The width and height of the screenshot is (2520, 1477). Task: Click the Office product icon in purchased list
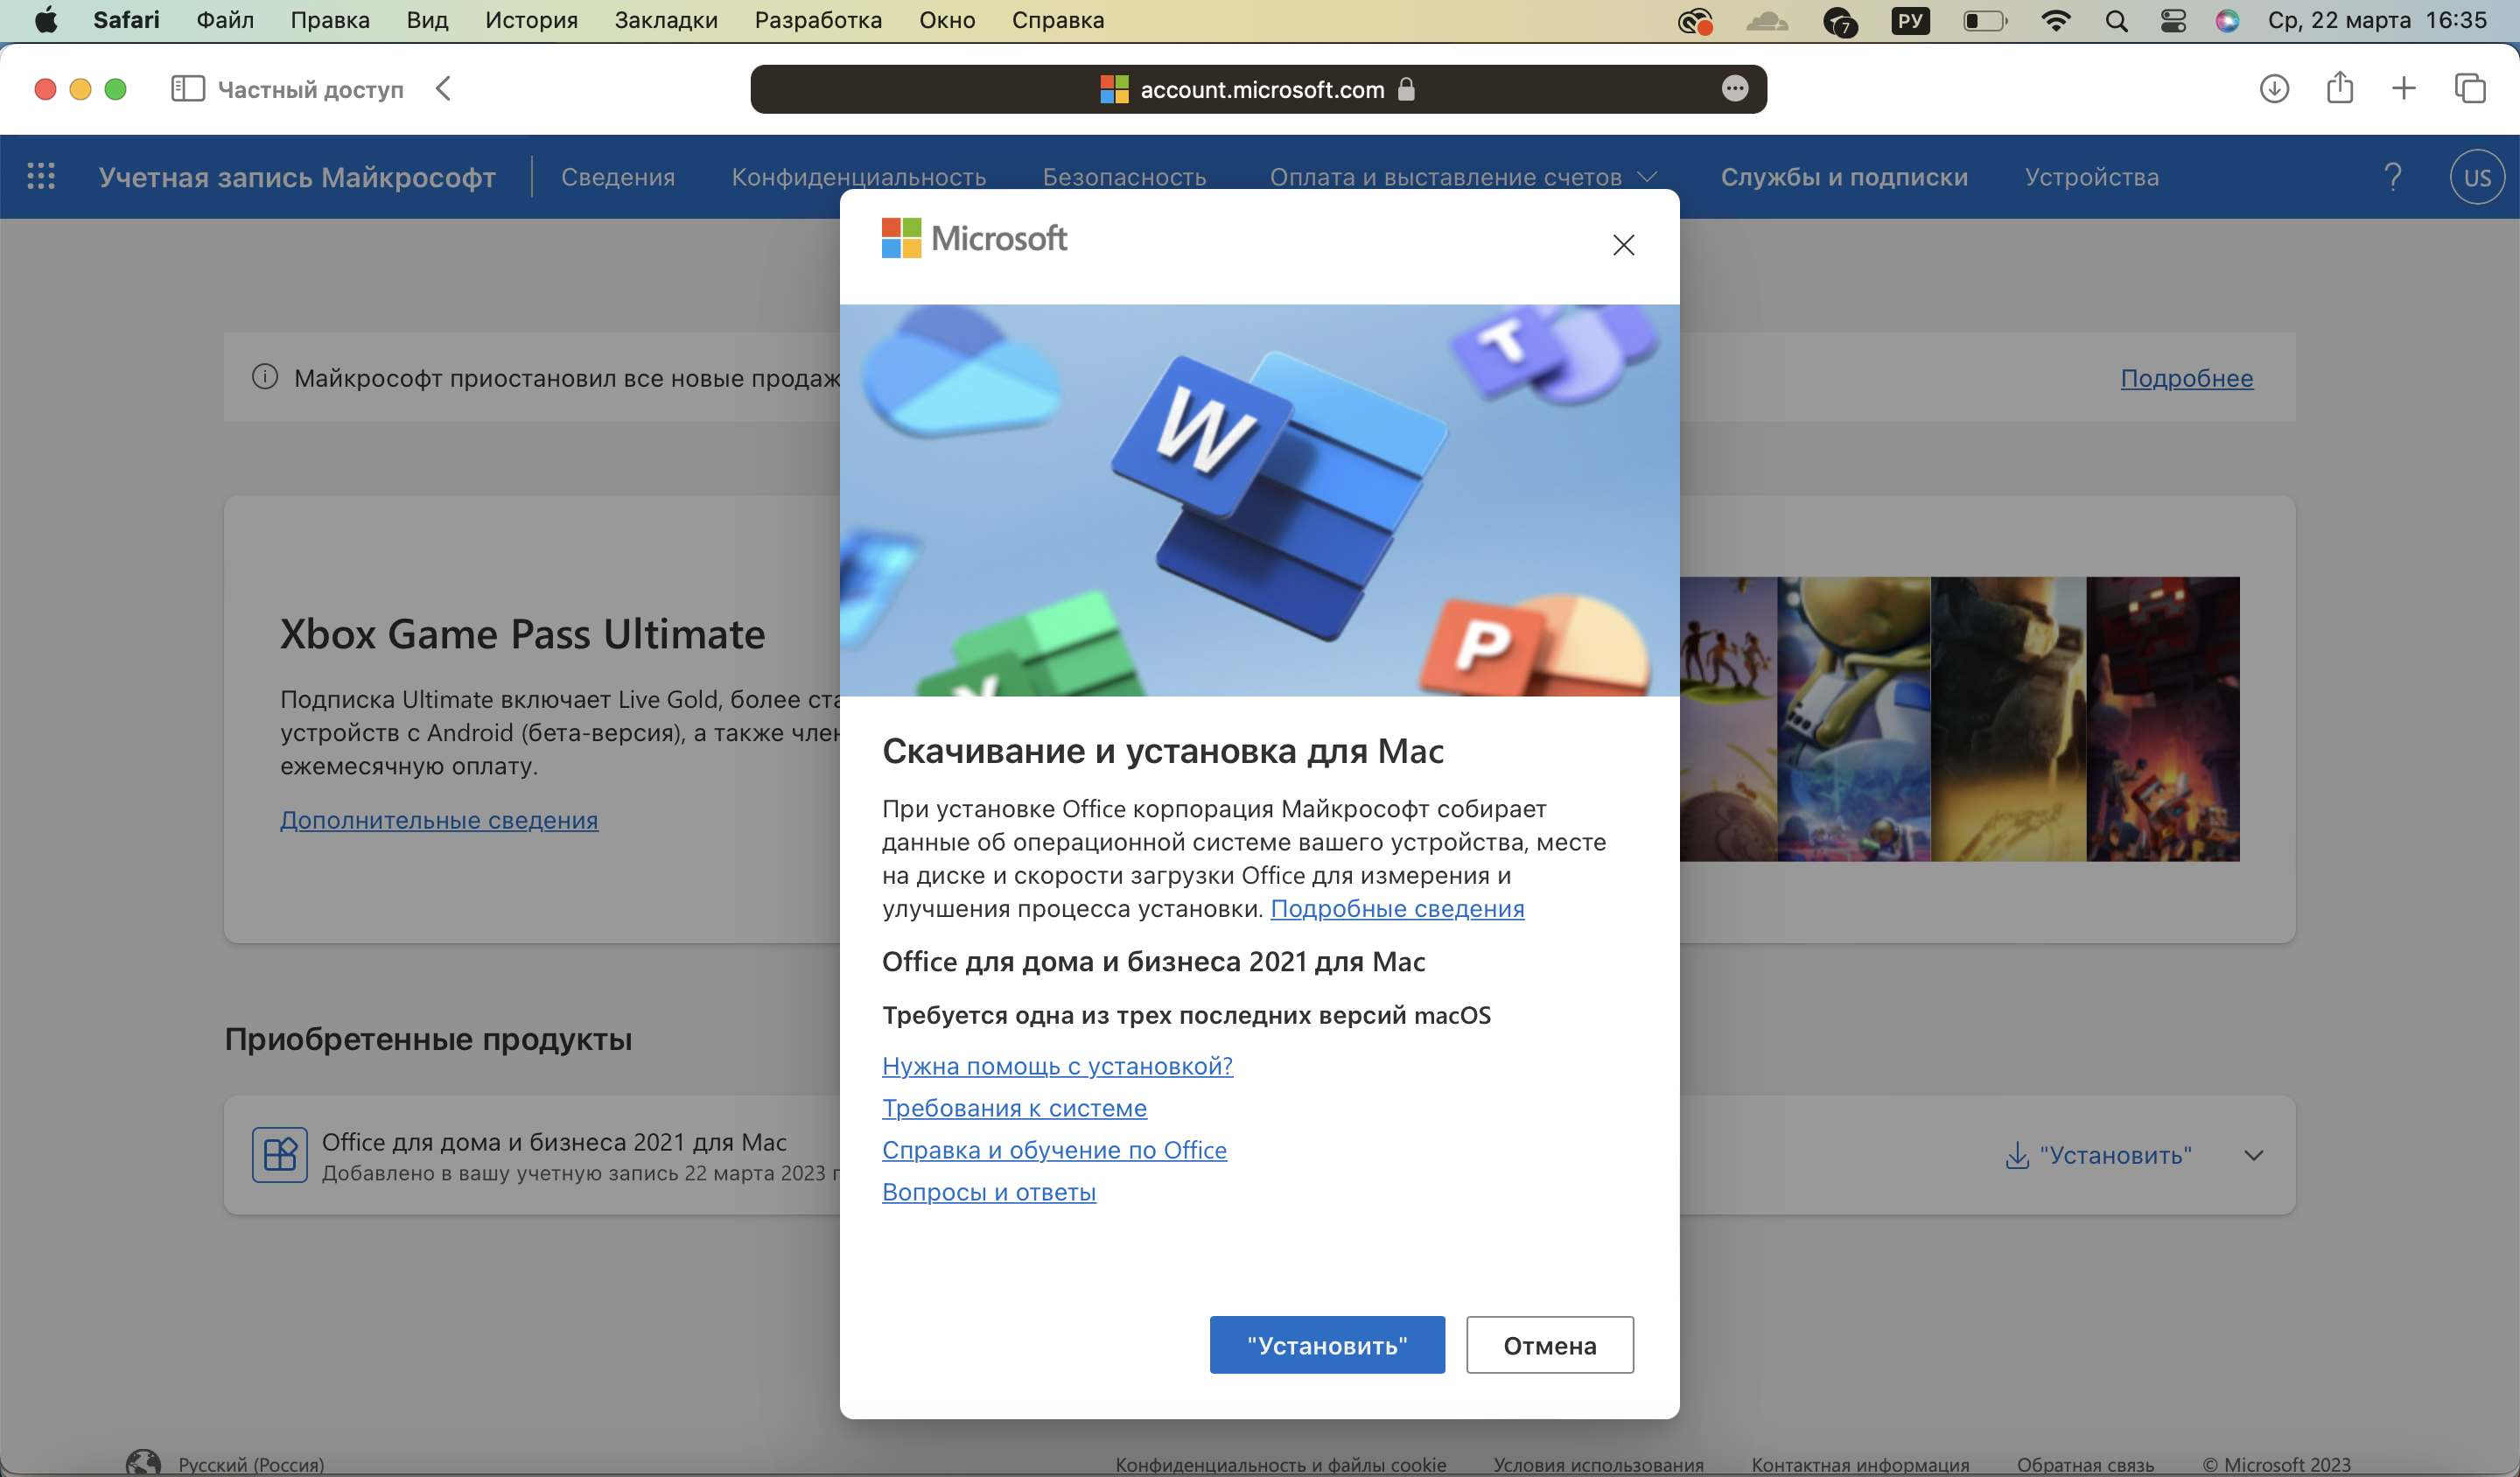(280, 1155)
